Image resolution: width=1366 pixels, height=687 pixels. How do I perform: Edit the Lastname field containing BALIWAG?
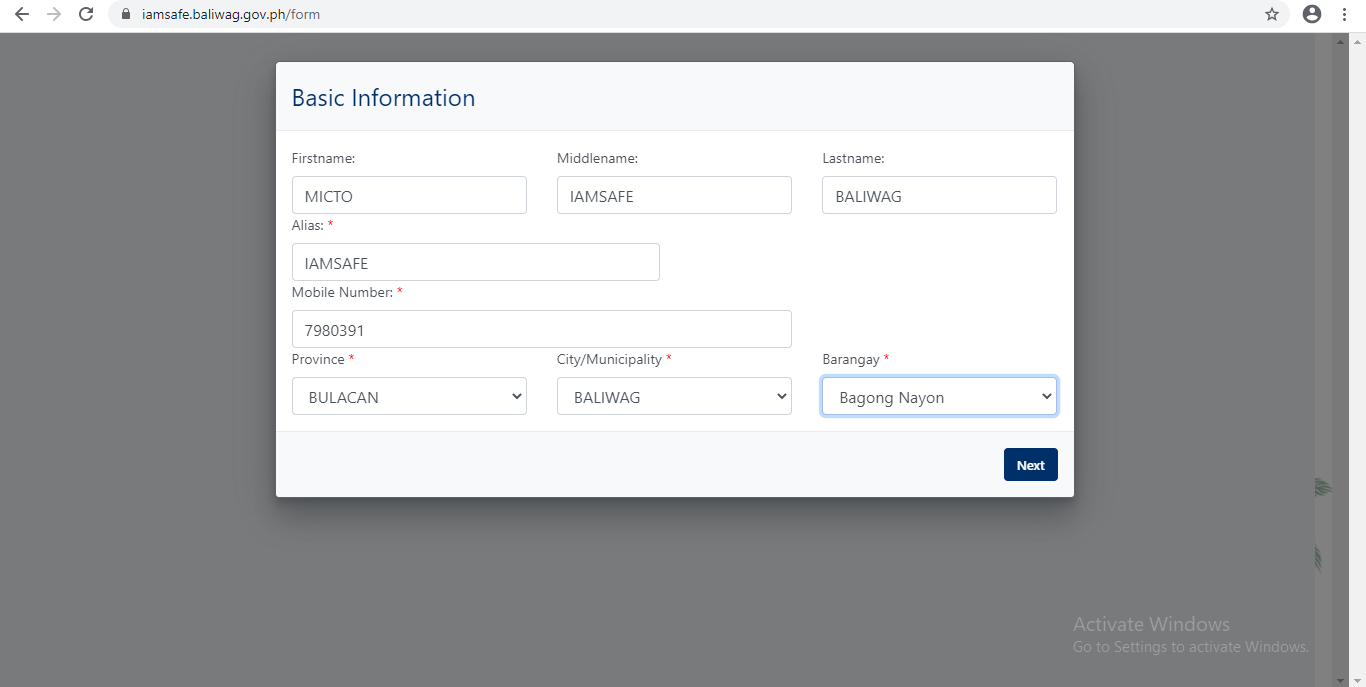[939, 195]
